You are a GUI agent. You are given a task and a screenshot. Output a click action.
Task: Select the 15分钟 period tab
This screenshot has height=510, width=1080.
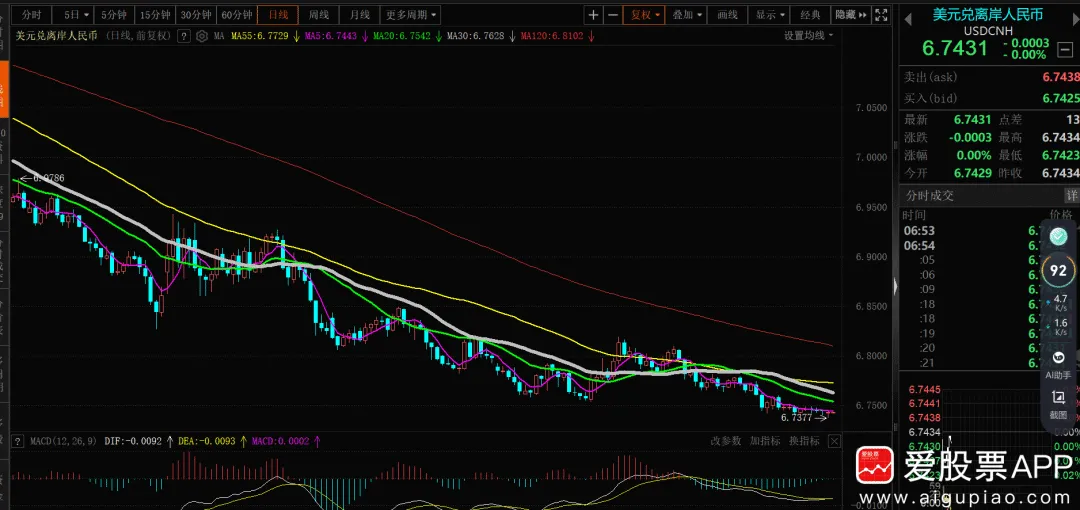[154, 14]
